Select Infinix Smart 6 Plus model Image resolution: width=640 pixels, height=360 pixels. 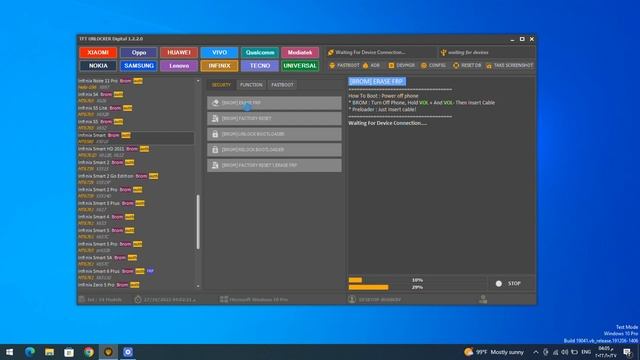136,274
